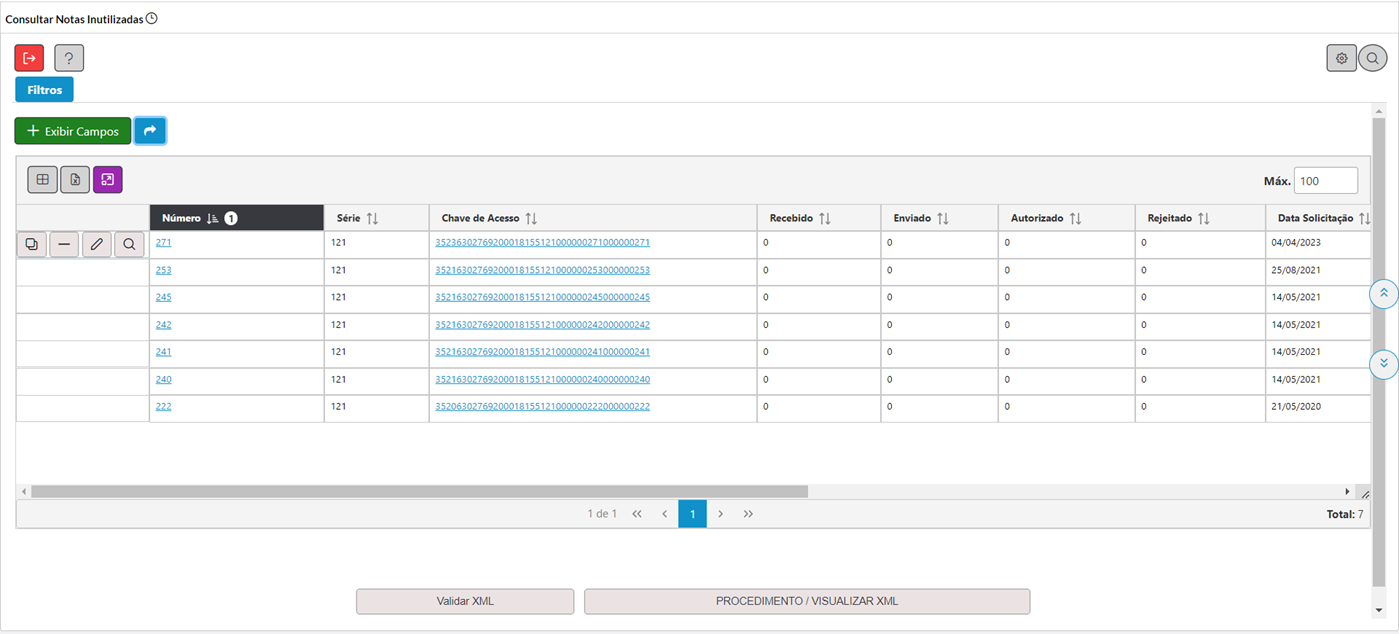The height and width of the screenshot is (634, 1399).
Task: Duplicate row 271 using the copy icon
Action: pos(32,244)
